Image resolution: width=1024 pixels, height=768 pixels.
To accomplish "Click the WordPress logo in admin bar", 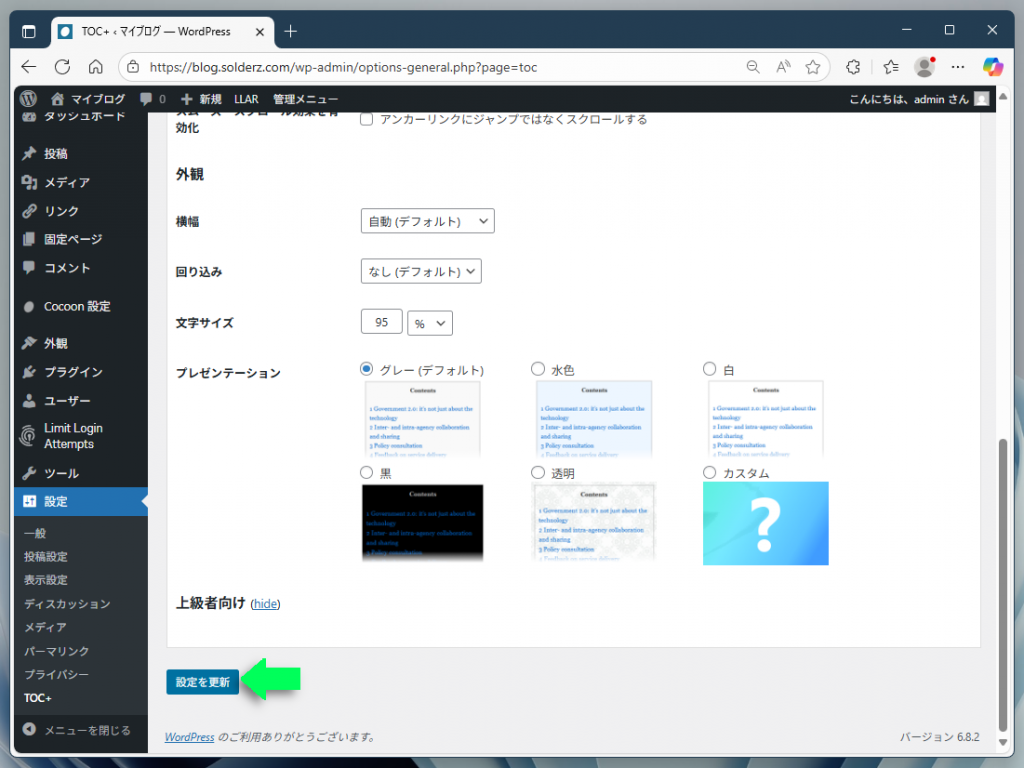I will click(28, 99).
